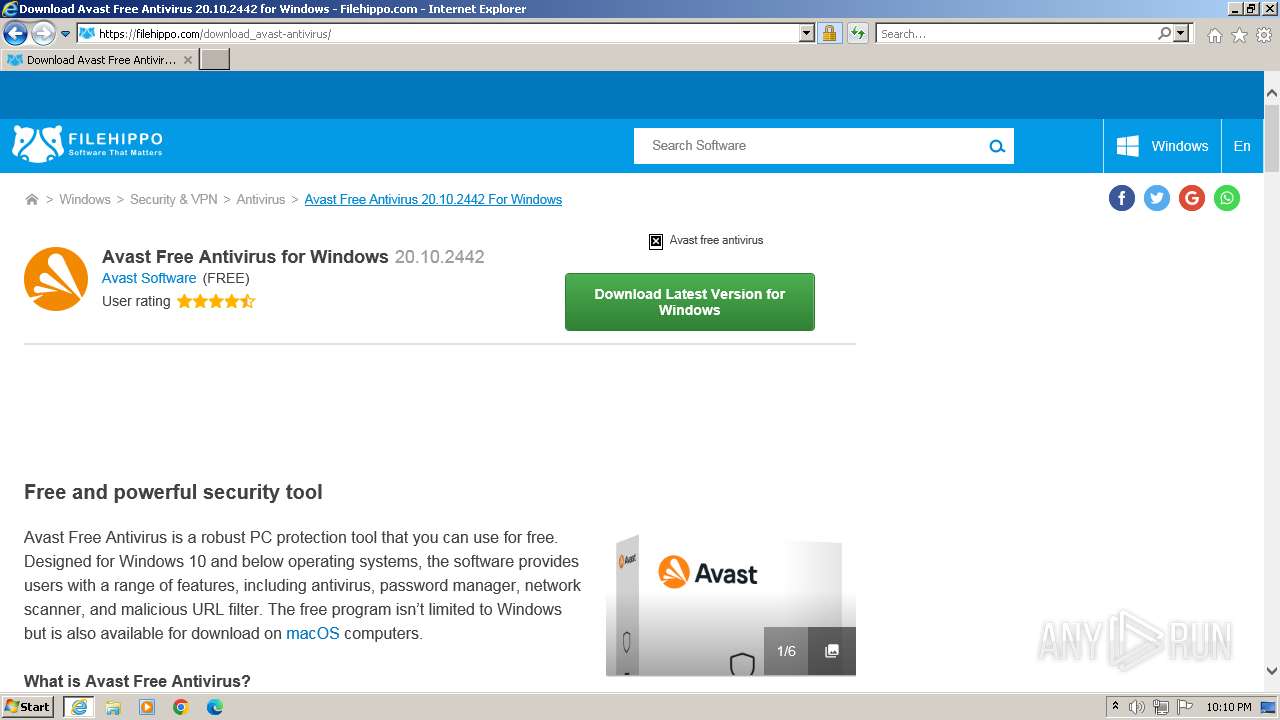Click Download Latest Version for Windows button
This screenshot has width=1280, height=720.
point(690,302)
